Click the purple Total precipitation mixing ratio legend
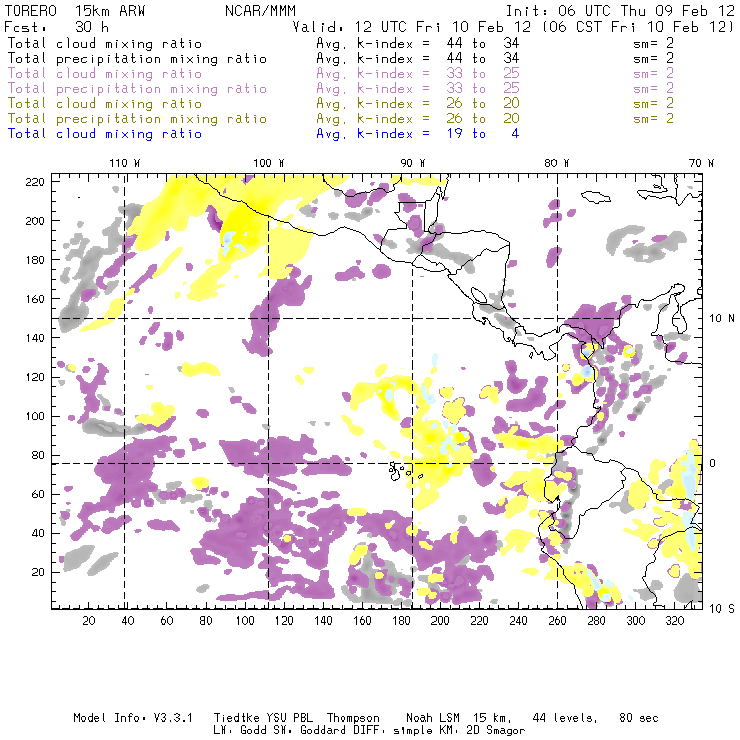This screenshot has width=740, height=740. [137, 89]
